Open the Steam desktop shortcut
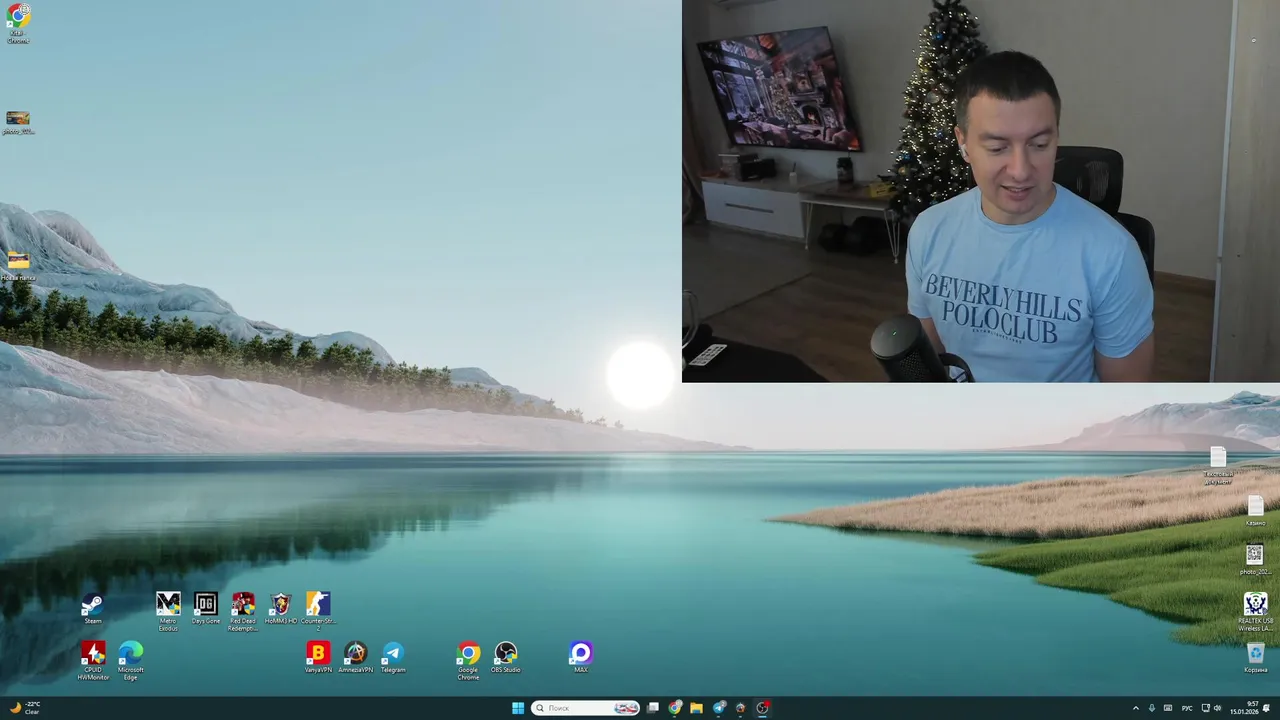The width and height of the screenshot is (1280, 720). (x=92, y=608)
